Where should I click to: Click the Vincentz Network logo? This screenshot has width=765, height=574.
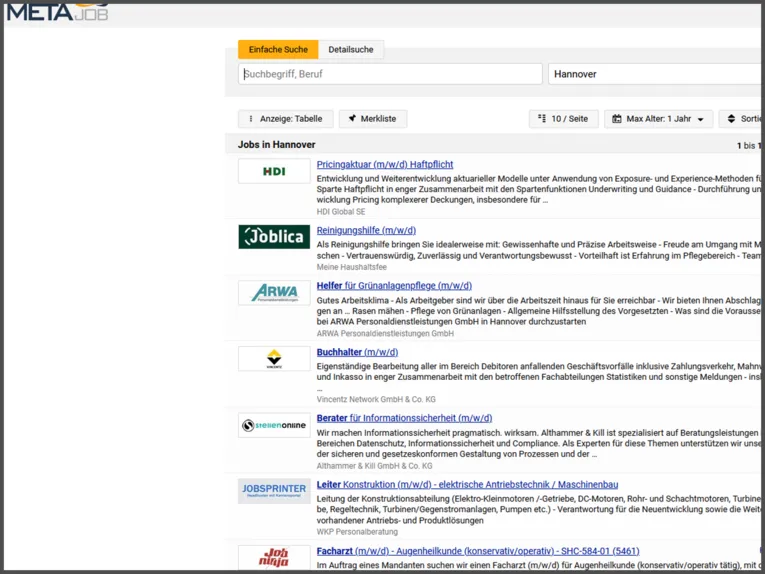[x=274, y=358]
